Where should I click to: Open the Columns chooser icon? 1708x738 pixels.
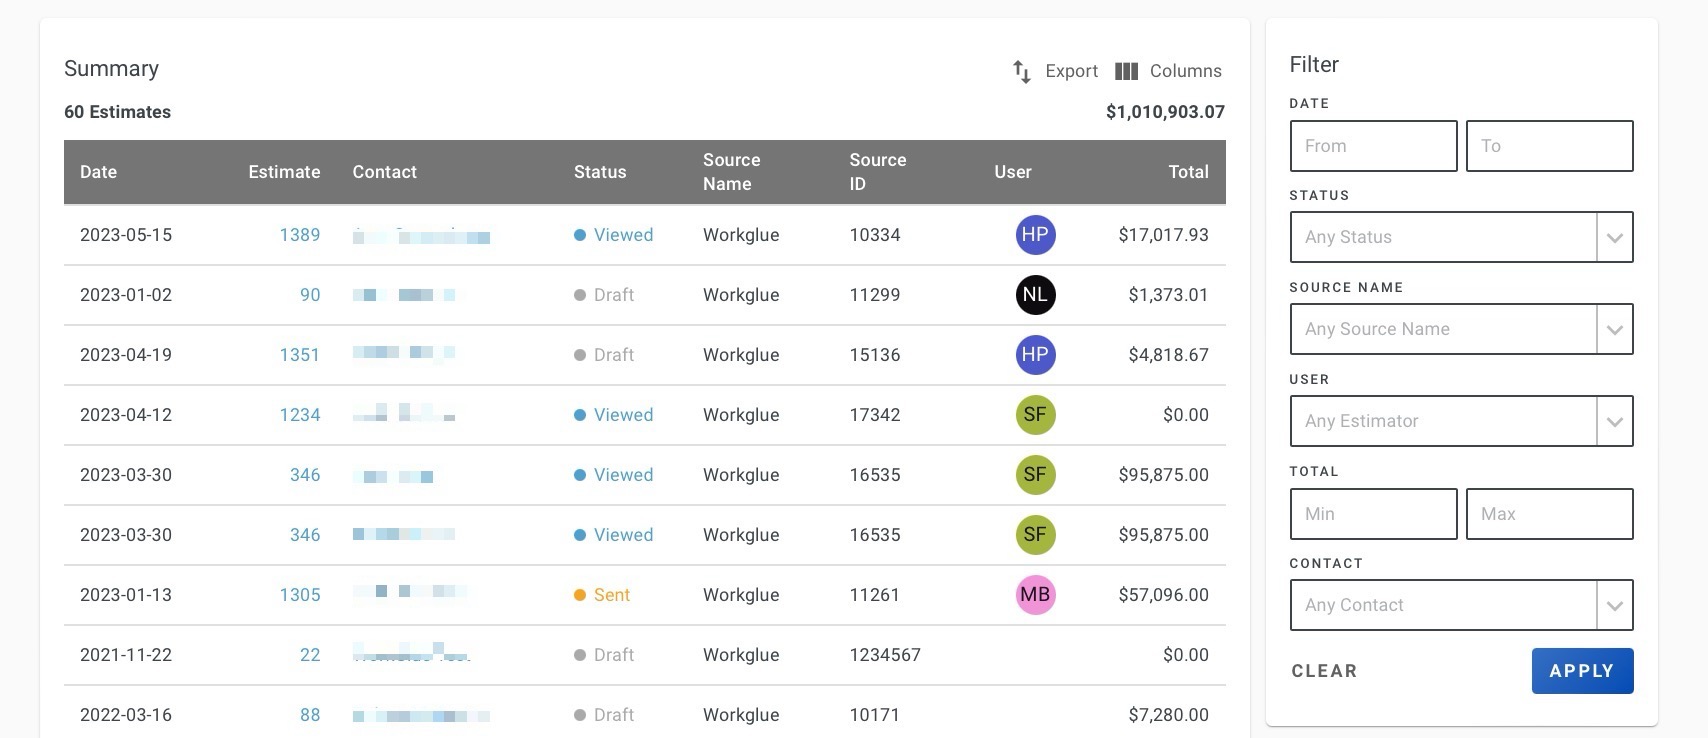[1126, 71]
